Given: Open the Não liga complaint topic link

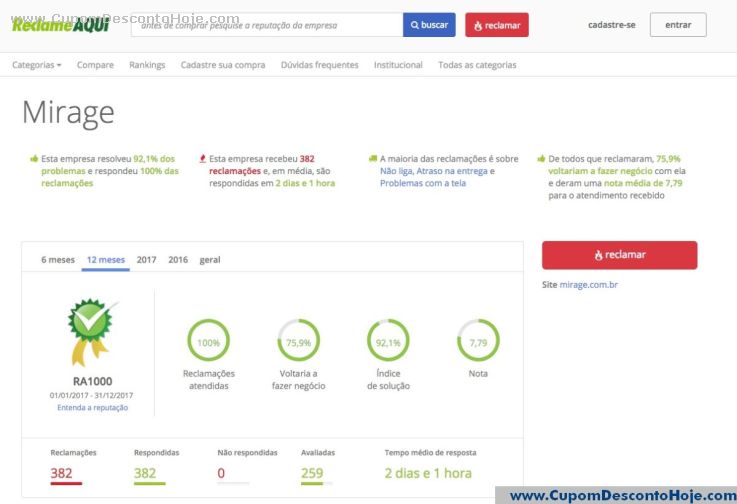Looking at the screenshot, I should 397,171.
